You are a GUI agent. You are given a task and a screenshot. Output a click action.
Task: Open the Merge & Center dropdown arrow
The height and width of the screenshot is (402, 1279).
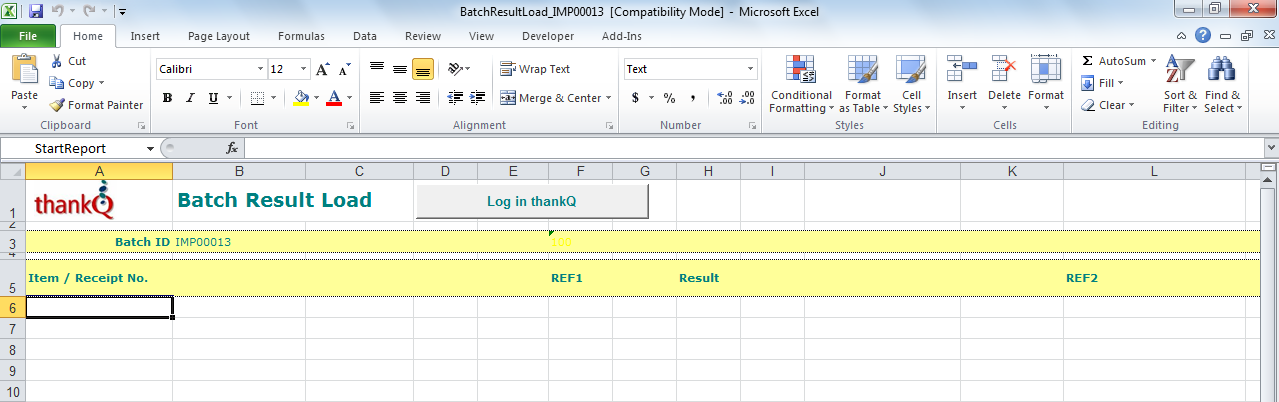(609, 98)
